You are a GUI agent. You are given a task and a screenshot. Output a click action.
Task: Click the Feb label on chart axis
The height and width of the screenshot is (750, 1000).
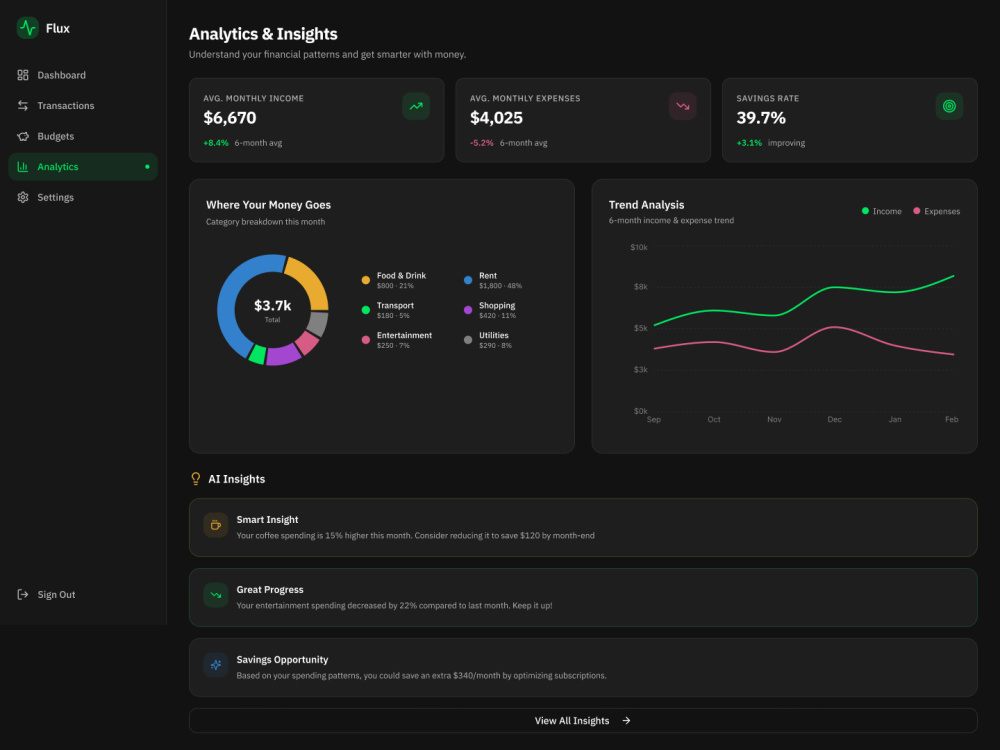point(952,420)
